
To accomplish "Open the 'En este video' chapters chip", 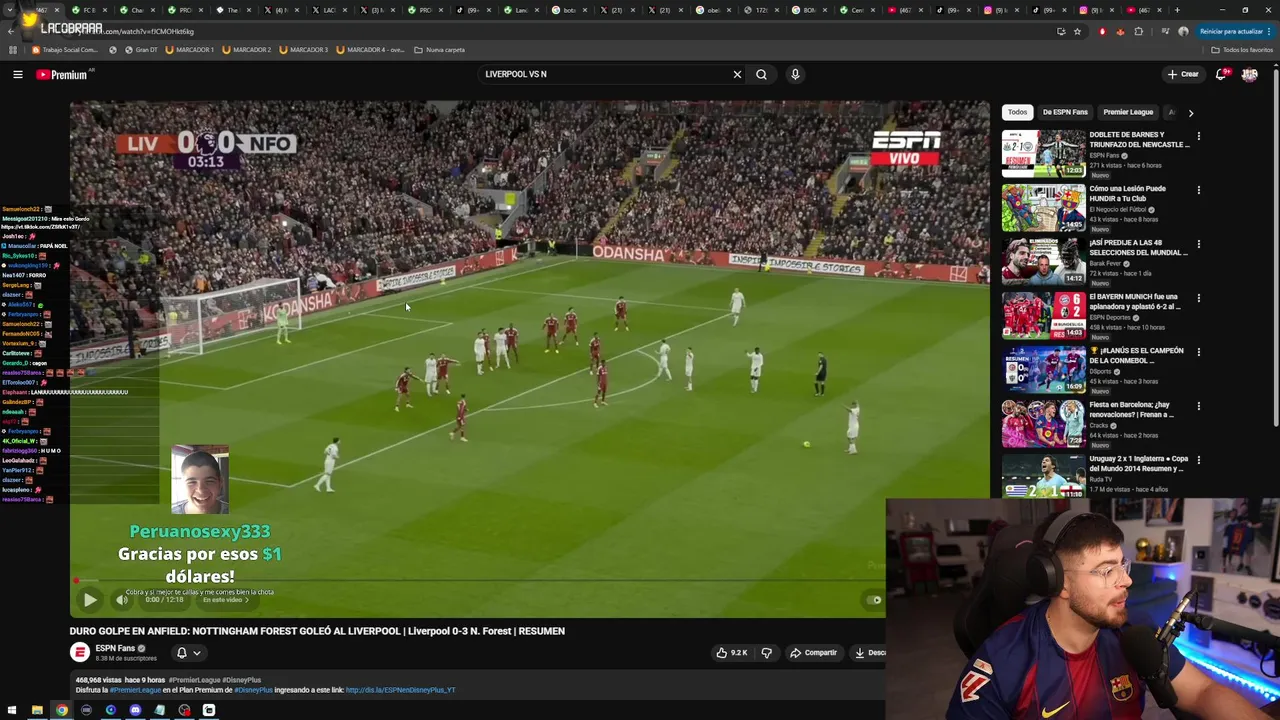I will tap(224, 600).
